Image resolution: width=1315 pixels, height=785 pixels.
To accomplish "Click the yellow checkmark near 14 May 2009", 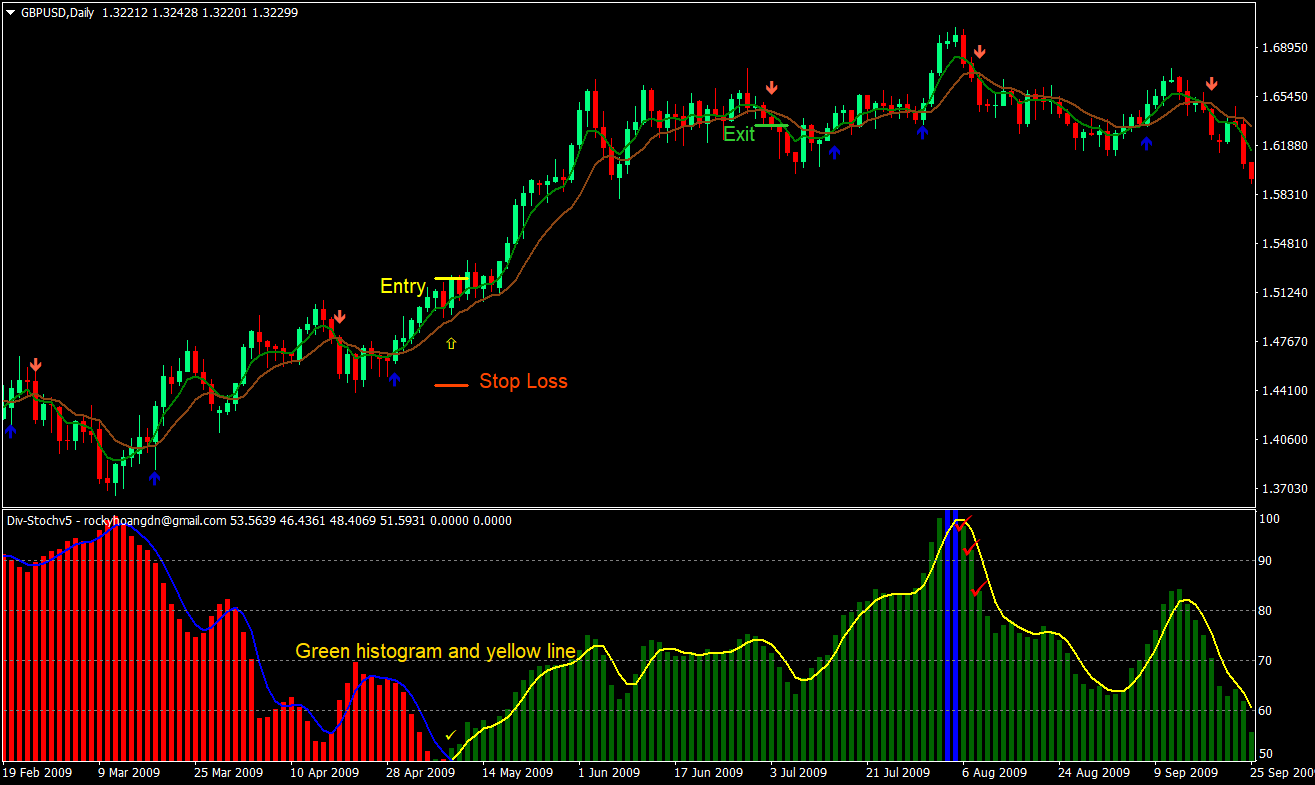I will click(452, 735).
